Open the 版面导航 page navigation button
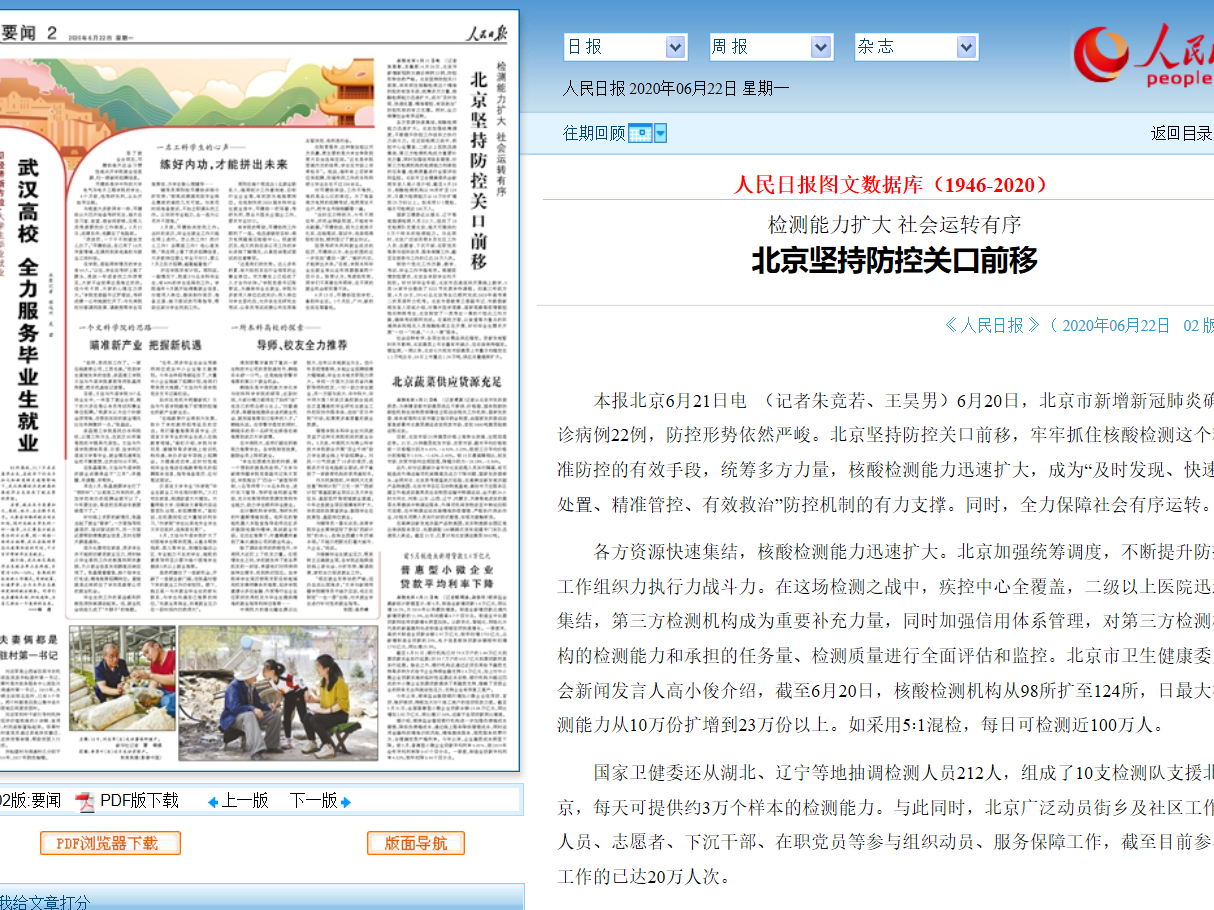This screenshot has width=1214, height=910. pos(416,843)
